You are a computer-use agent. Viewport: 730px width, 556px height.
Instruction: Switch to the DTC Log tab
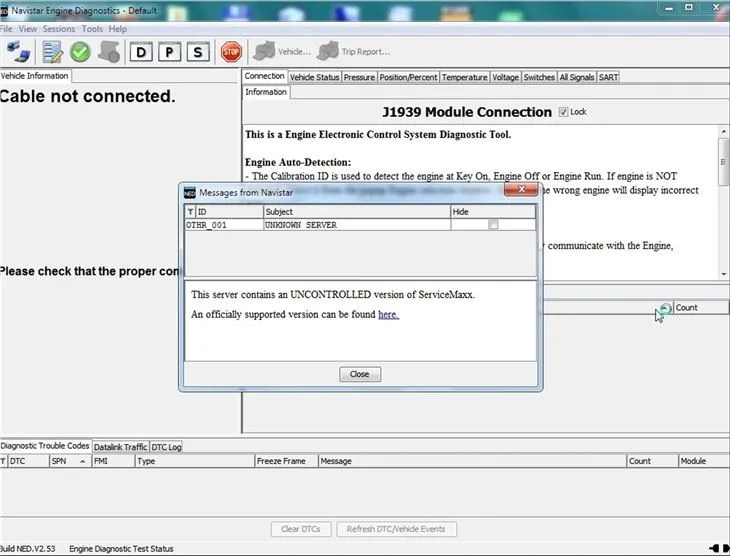(x=166, y=447)
